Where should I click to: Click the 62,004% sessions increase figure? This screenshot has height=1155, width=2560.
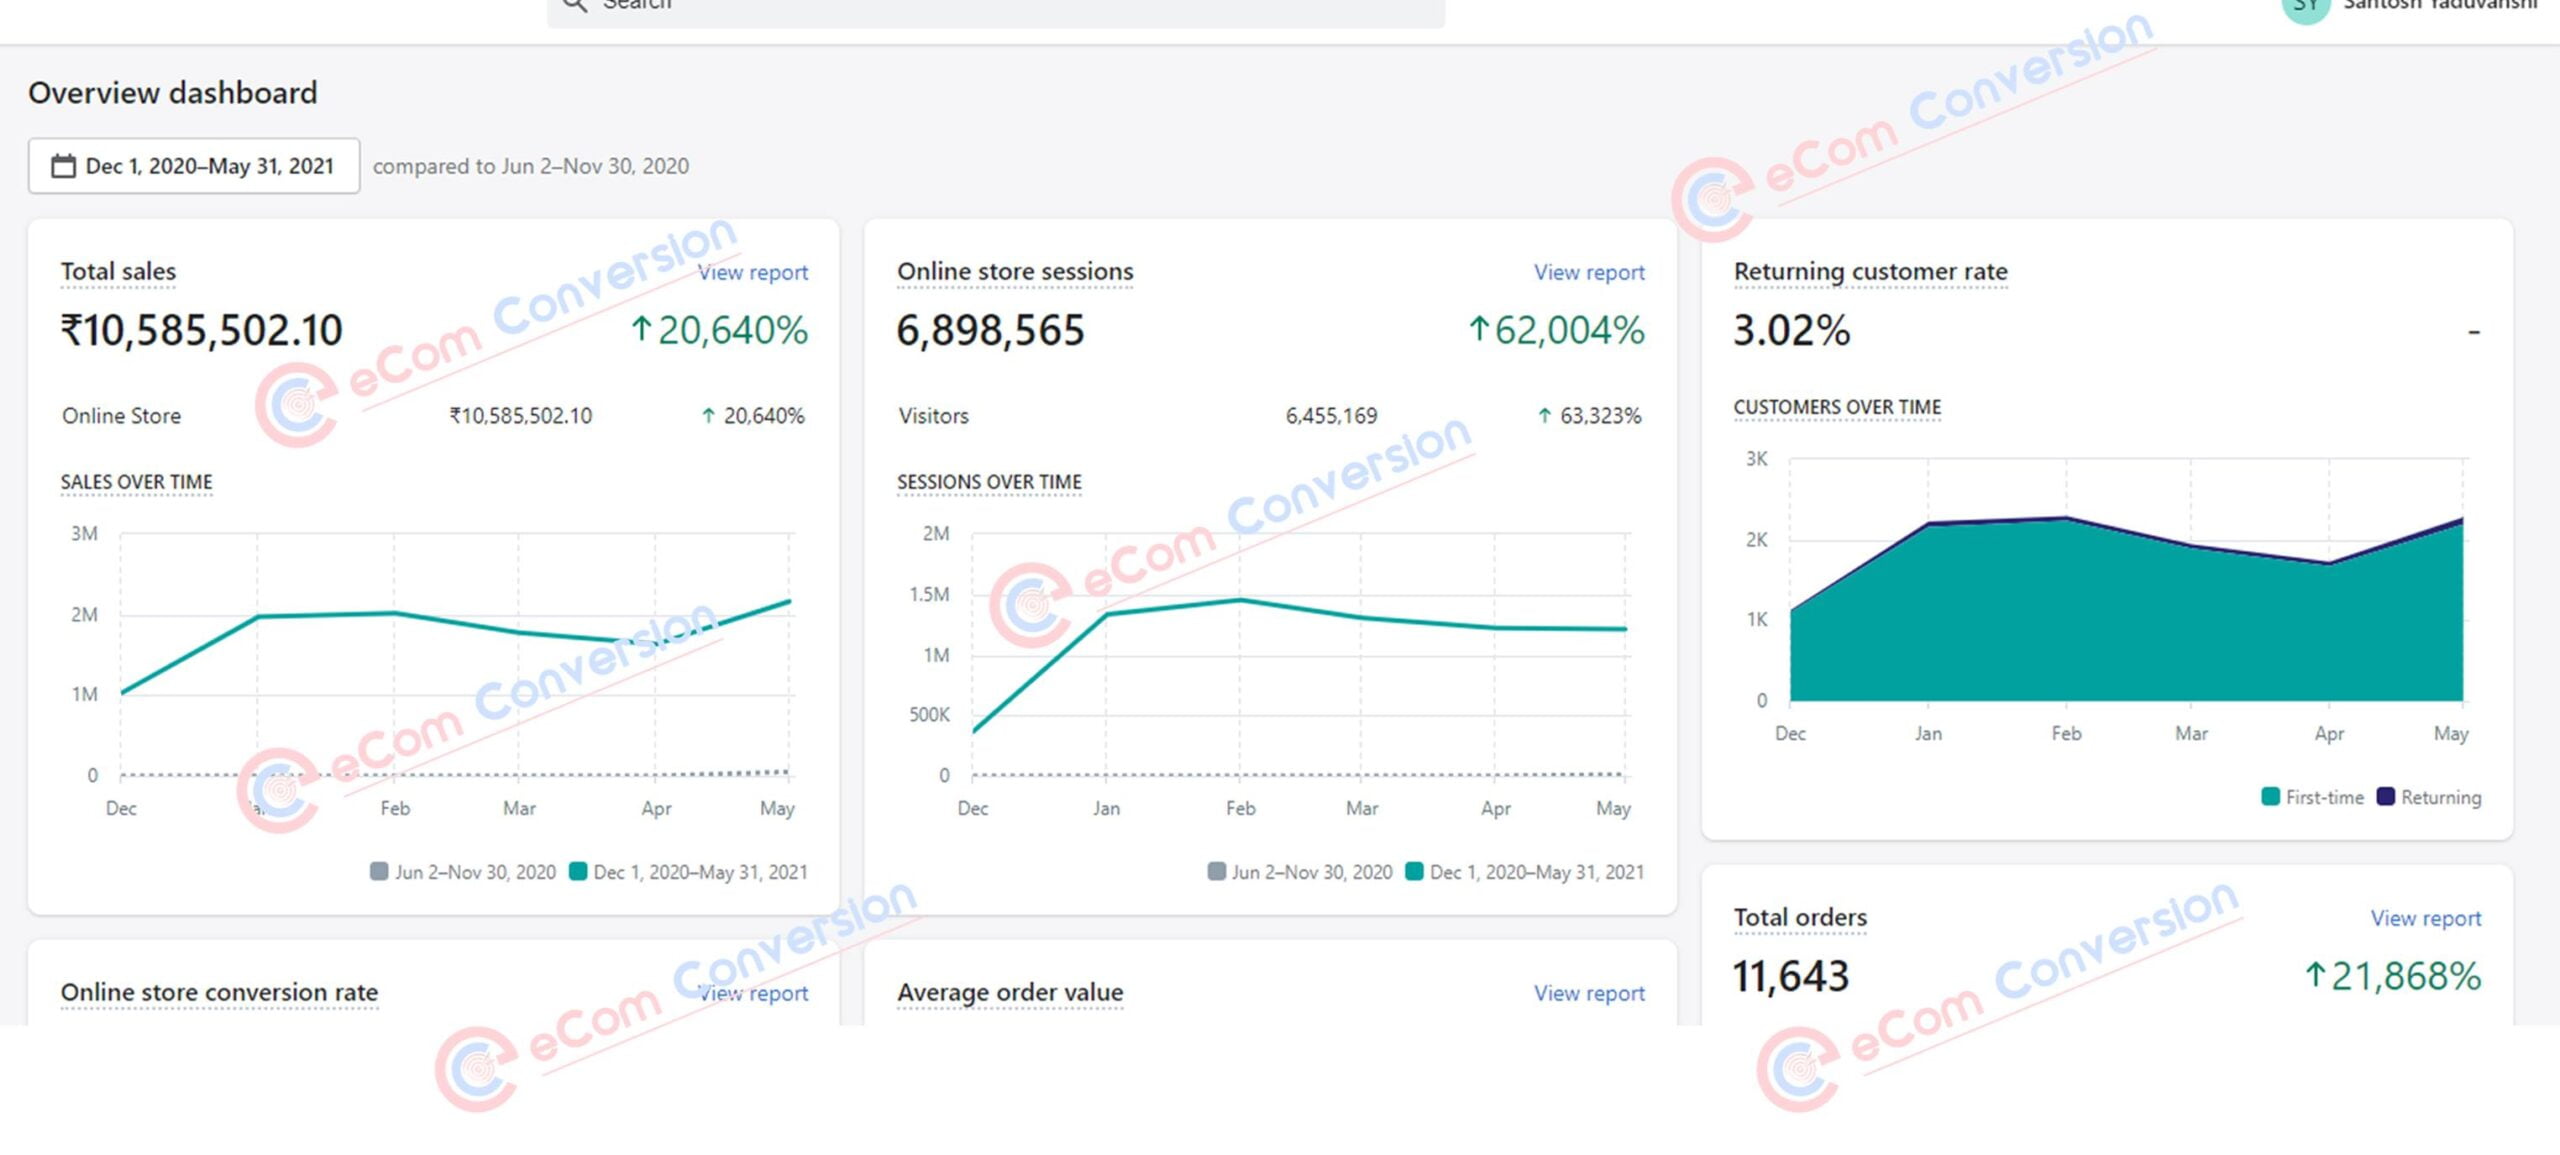[x=1556, y=330]
